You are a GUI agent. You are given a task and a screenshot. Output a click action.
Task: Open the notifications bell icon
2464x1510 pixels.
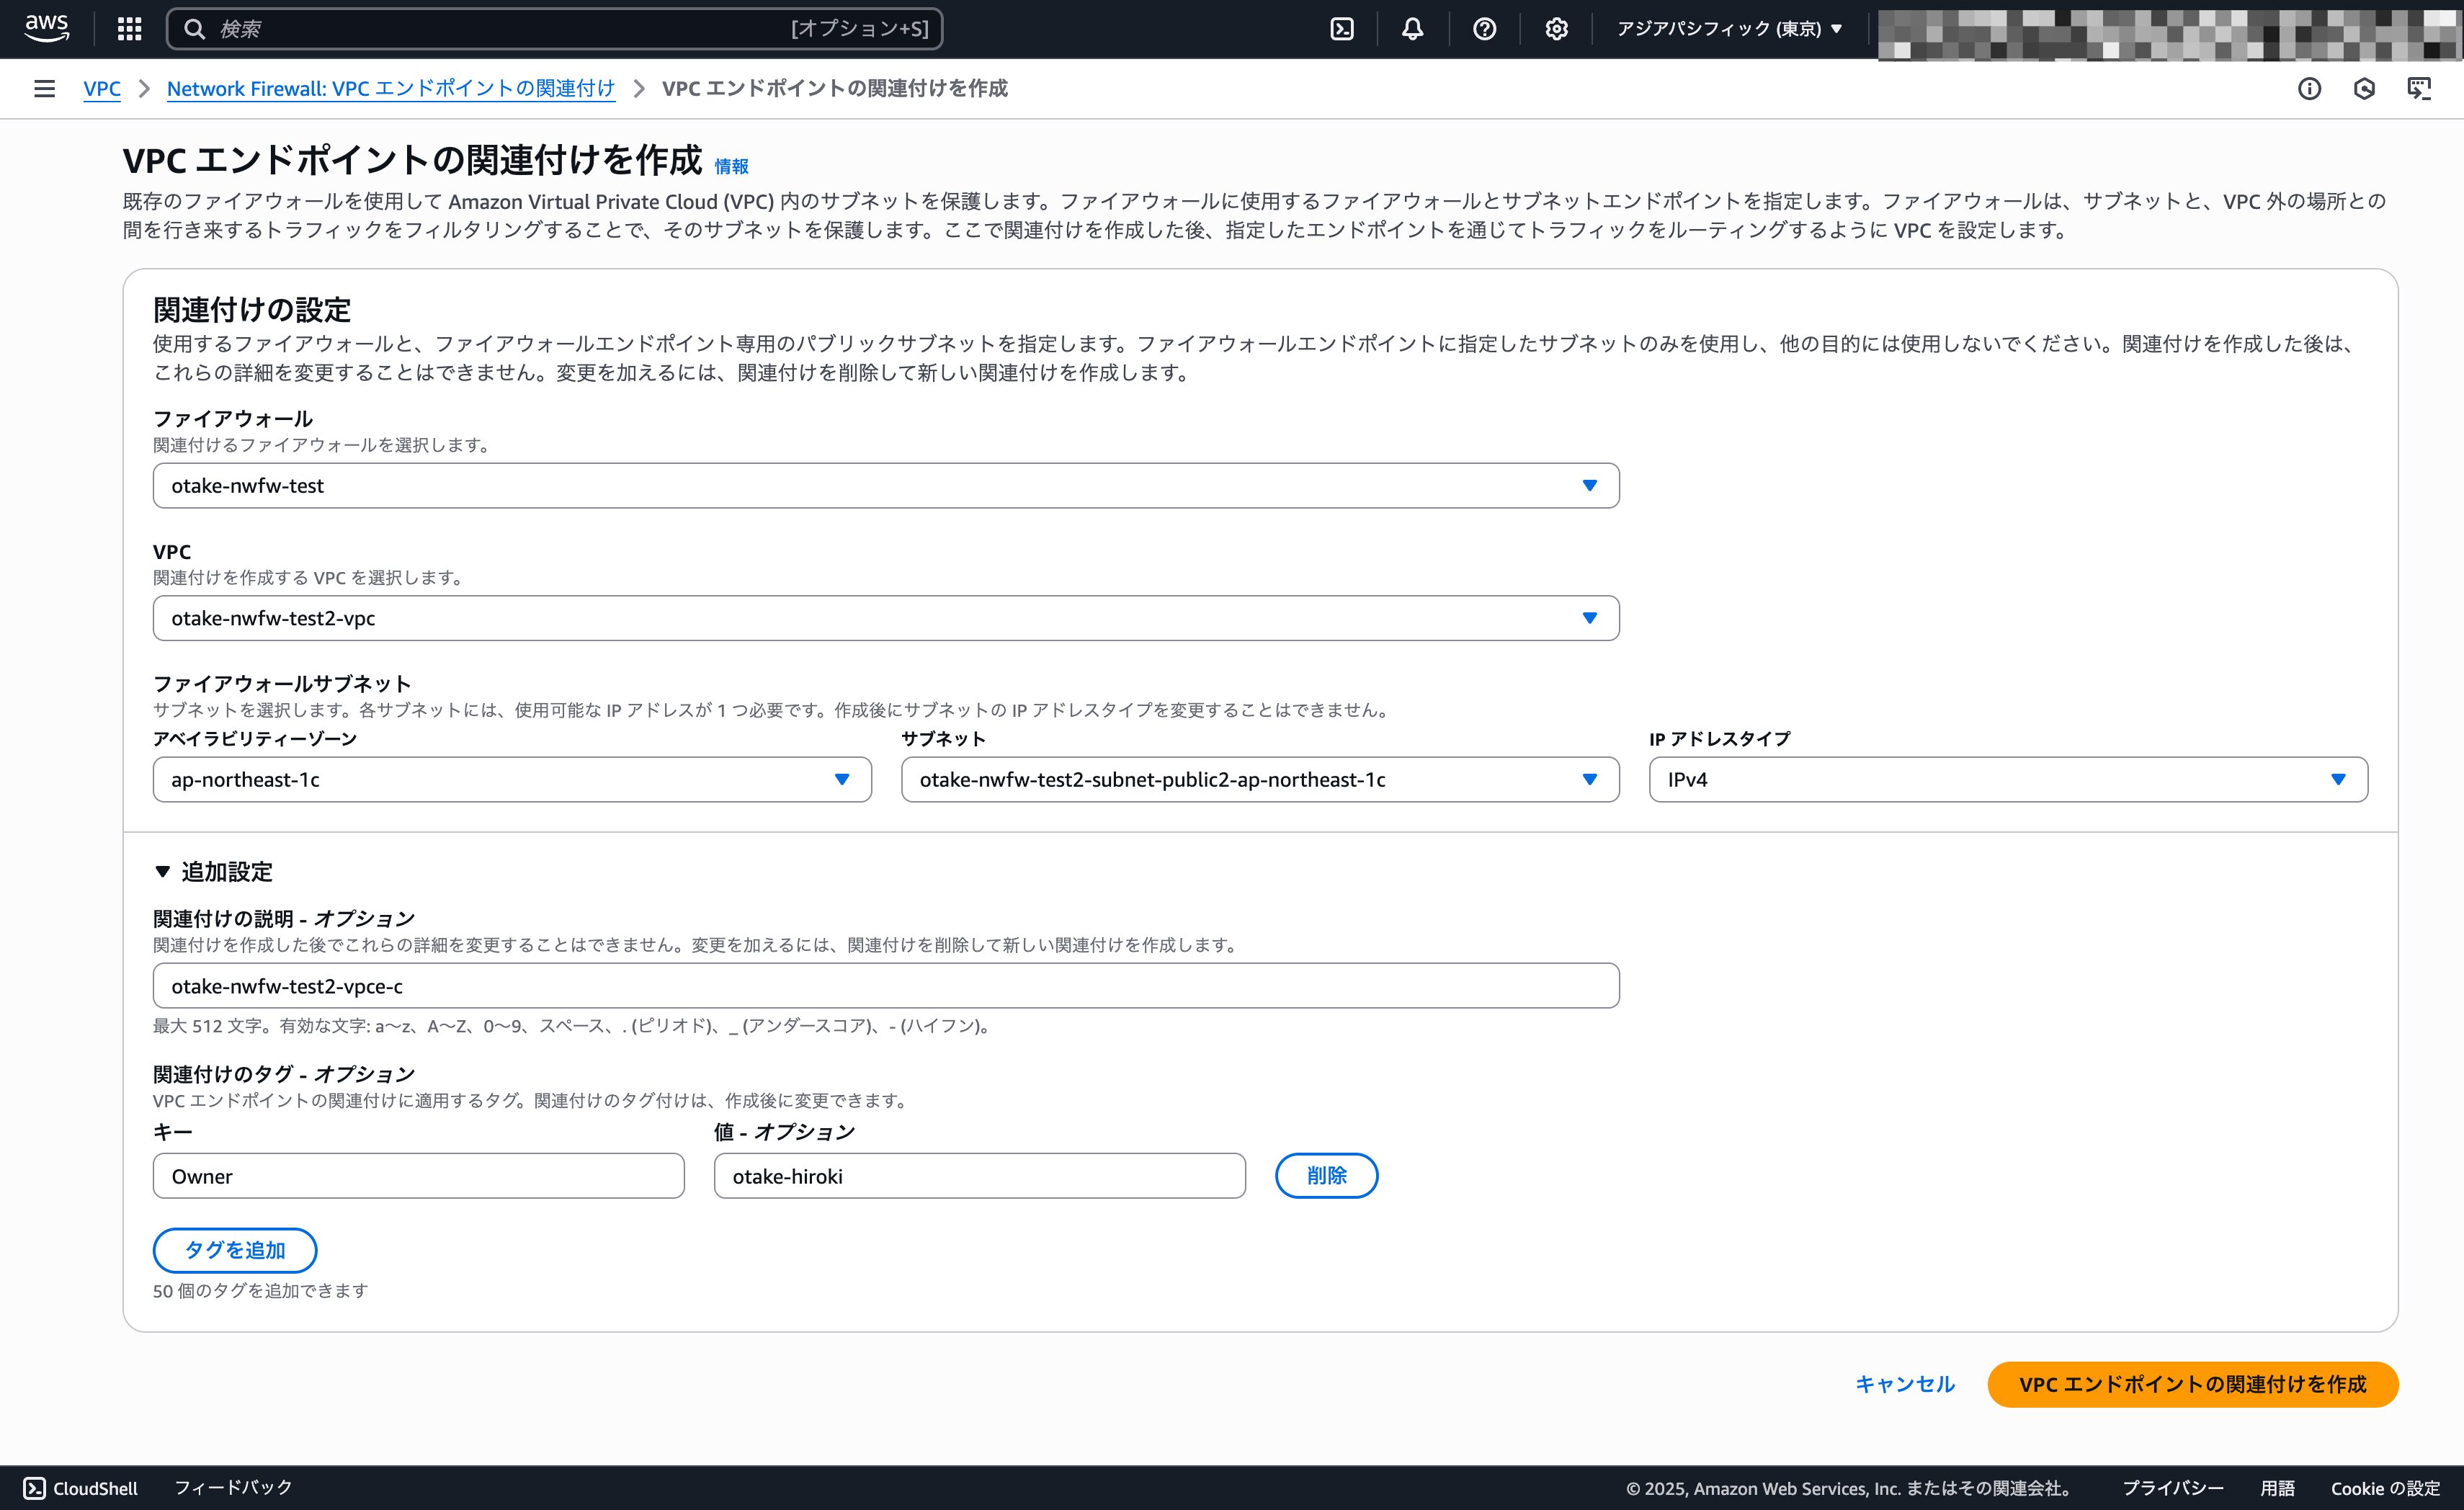[1413, 29]
